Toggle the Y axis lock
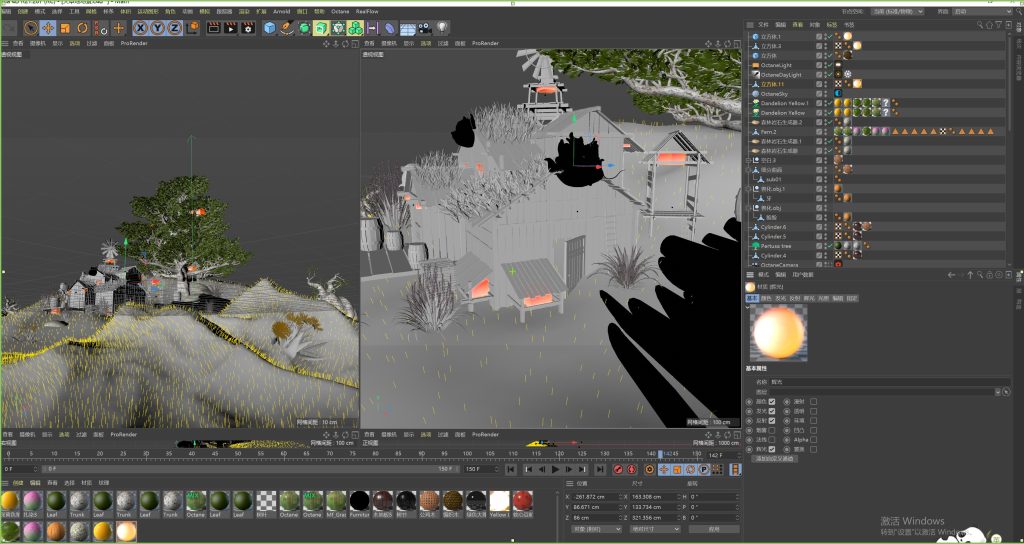This screenshot has height=544, width=1024. point(157,28)
